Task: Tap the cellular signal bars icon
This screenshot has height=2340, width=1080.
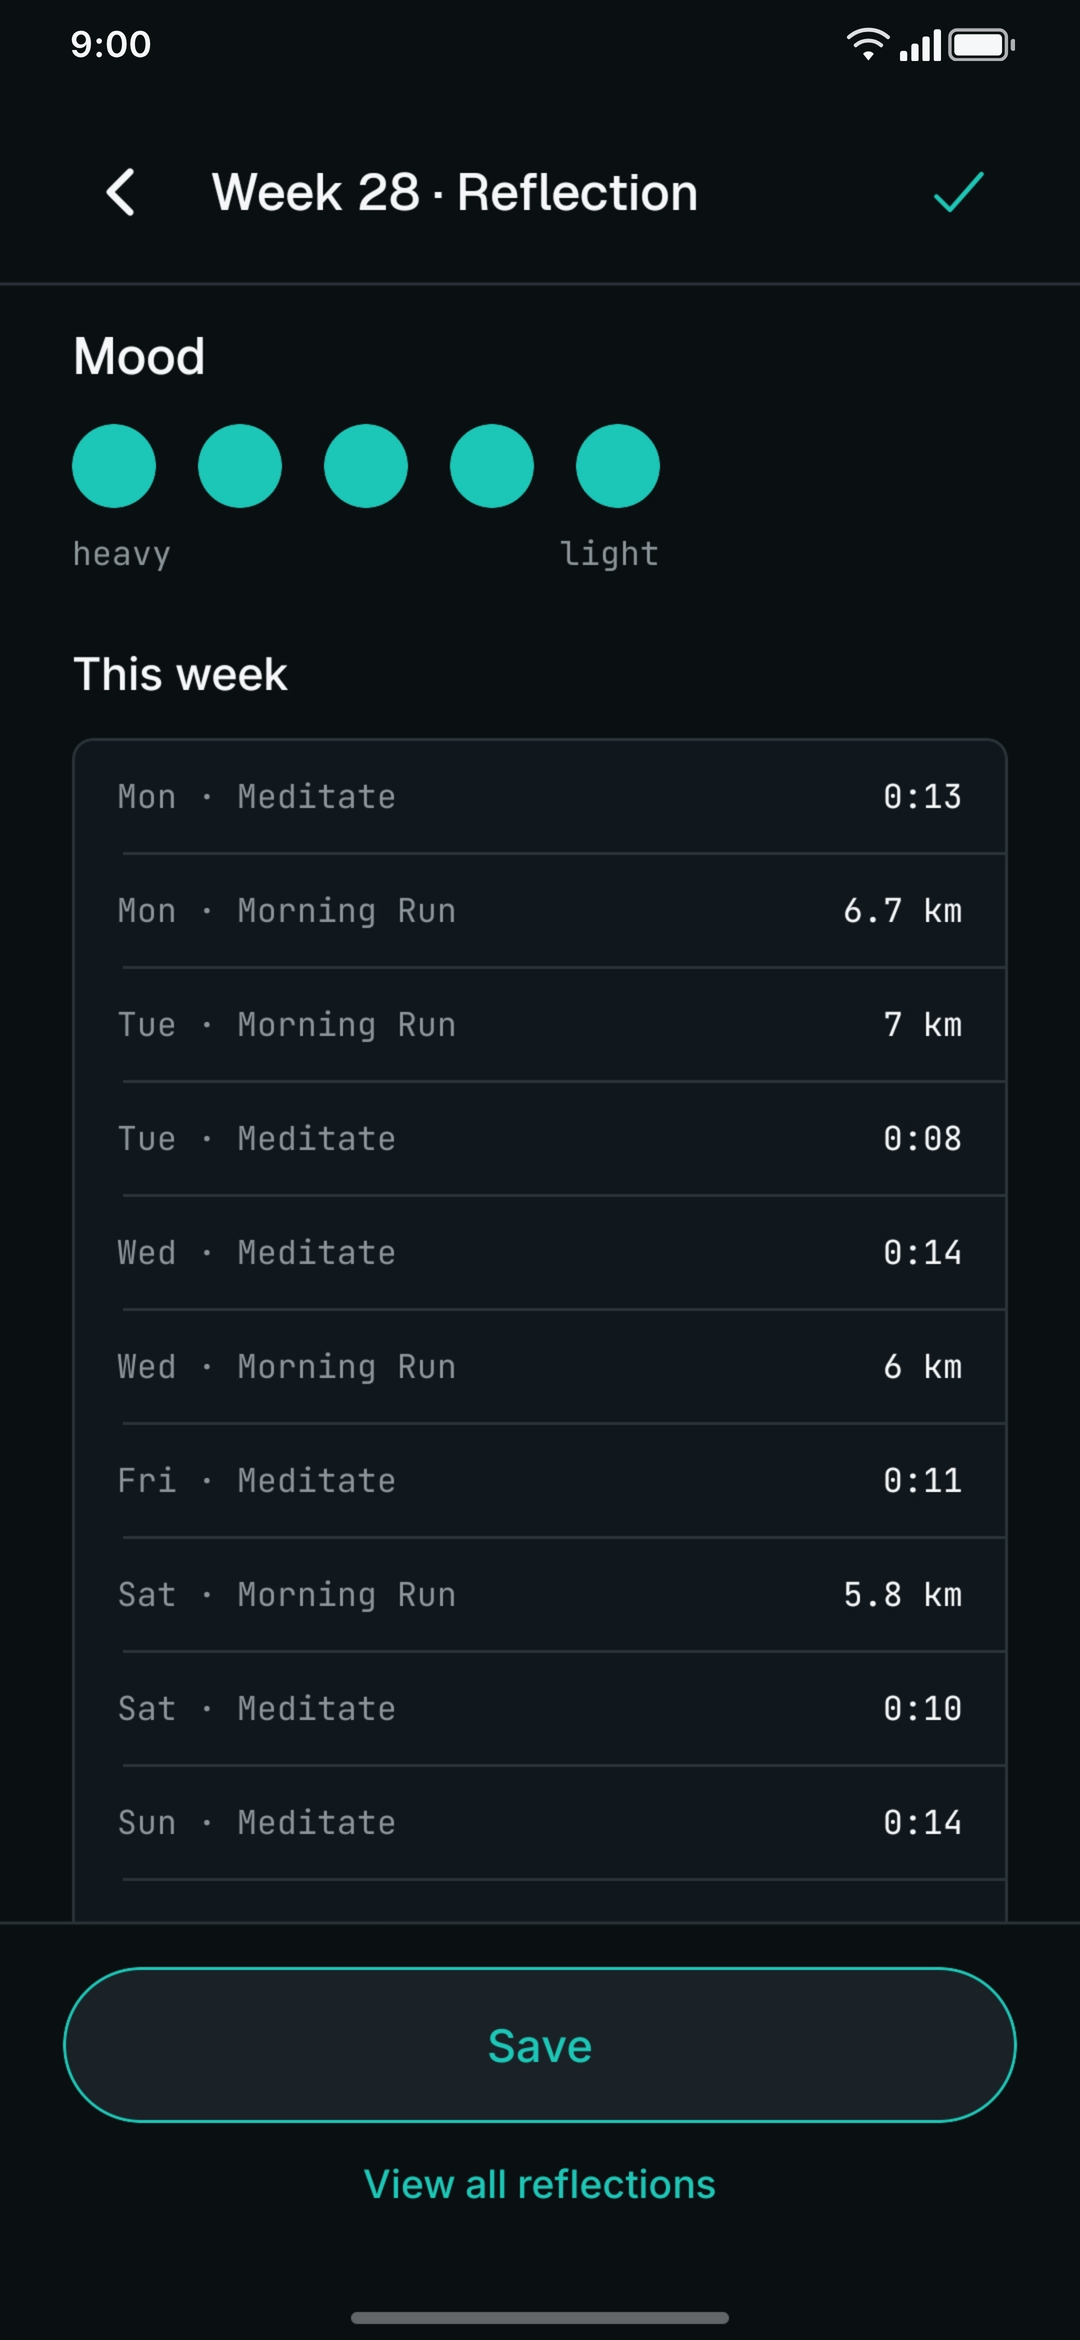Action: click(x=920, y=45)
